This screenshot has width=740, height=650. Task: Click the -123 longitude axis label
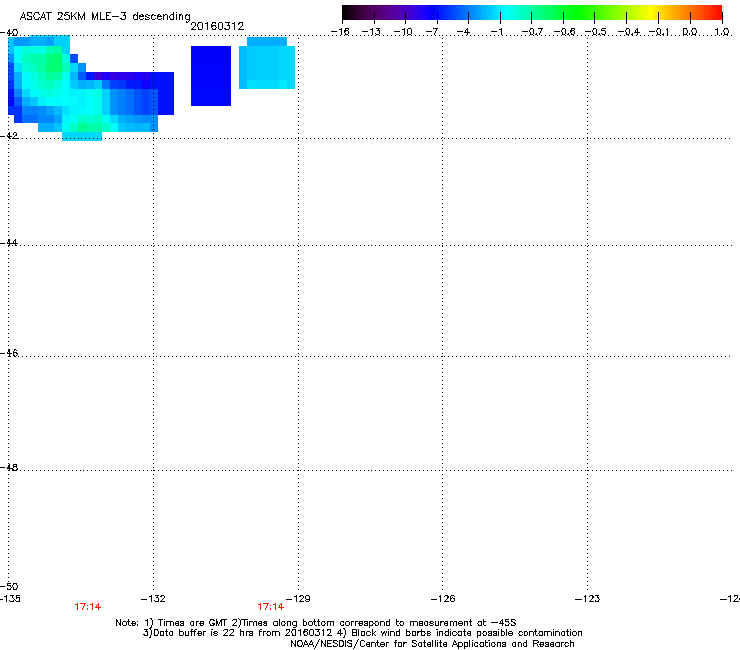click(x=587, y=599)
